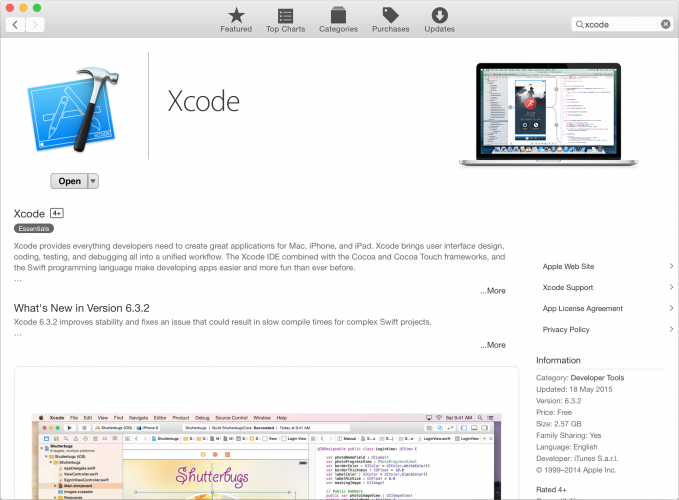Image resolution: width=679 pixels, height=500 pixels.
Task: Click the chevron next to Xcode Support
Action: 671,287
